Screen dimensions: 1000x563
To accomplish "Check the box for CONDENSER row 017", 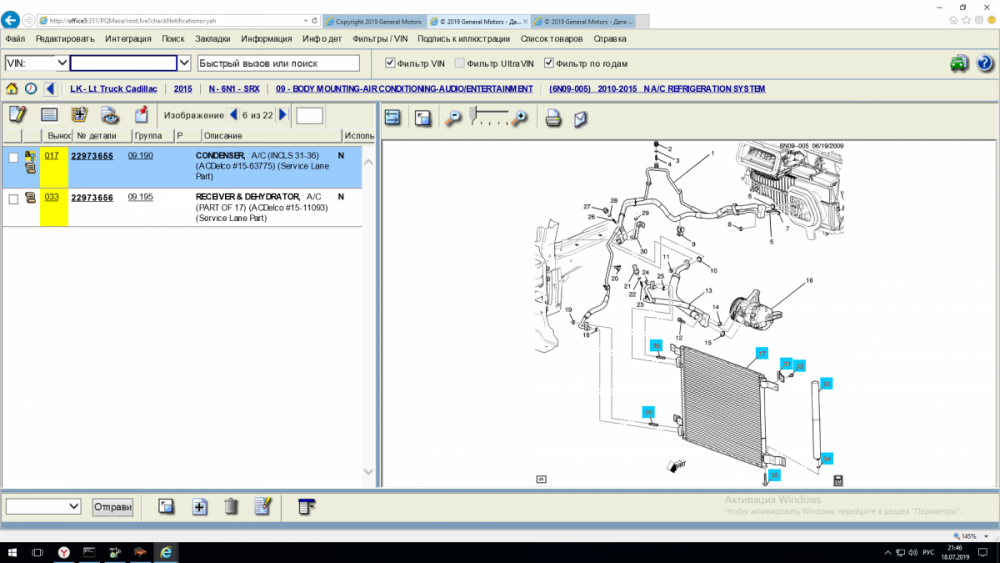I will pyautogui.click(x=13, y=157).
